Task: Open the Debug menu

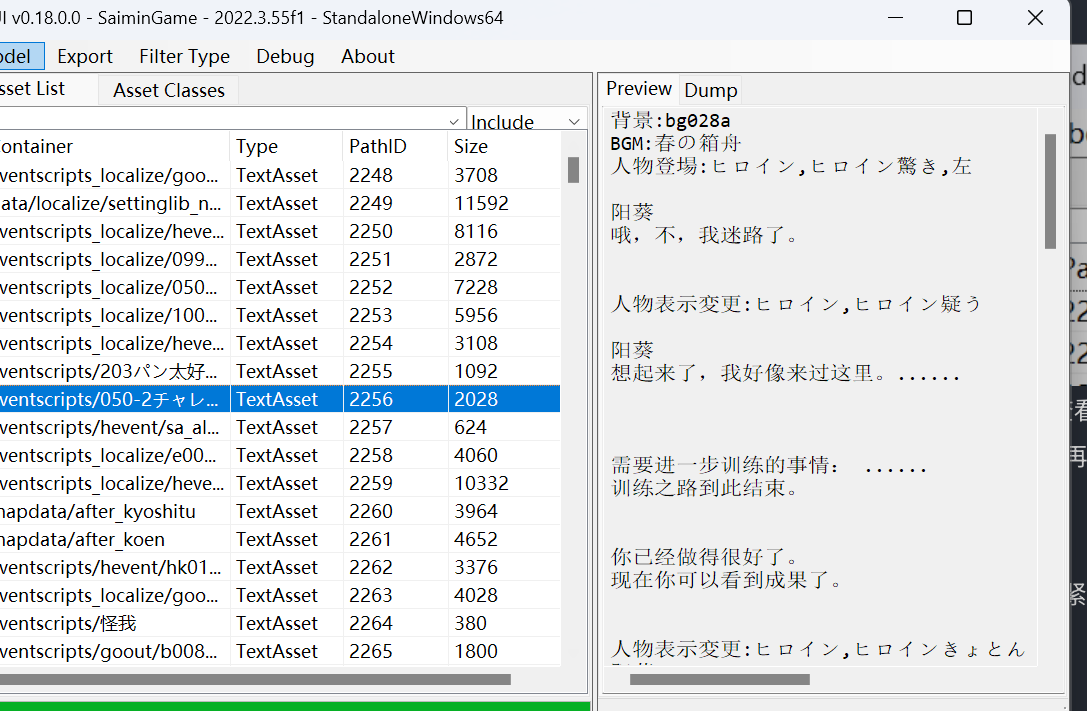Action: [x=285, y=56]
